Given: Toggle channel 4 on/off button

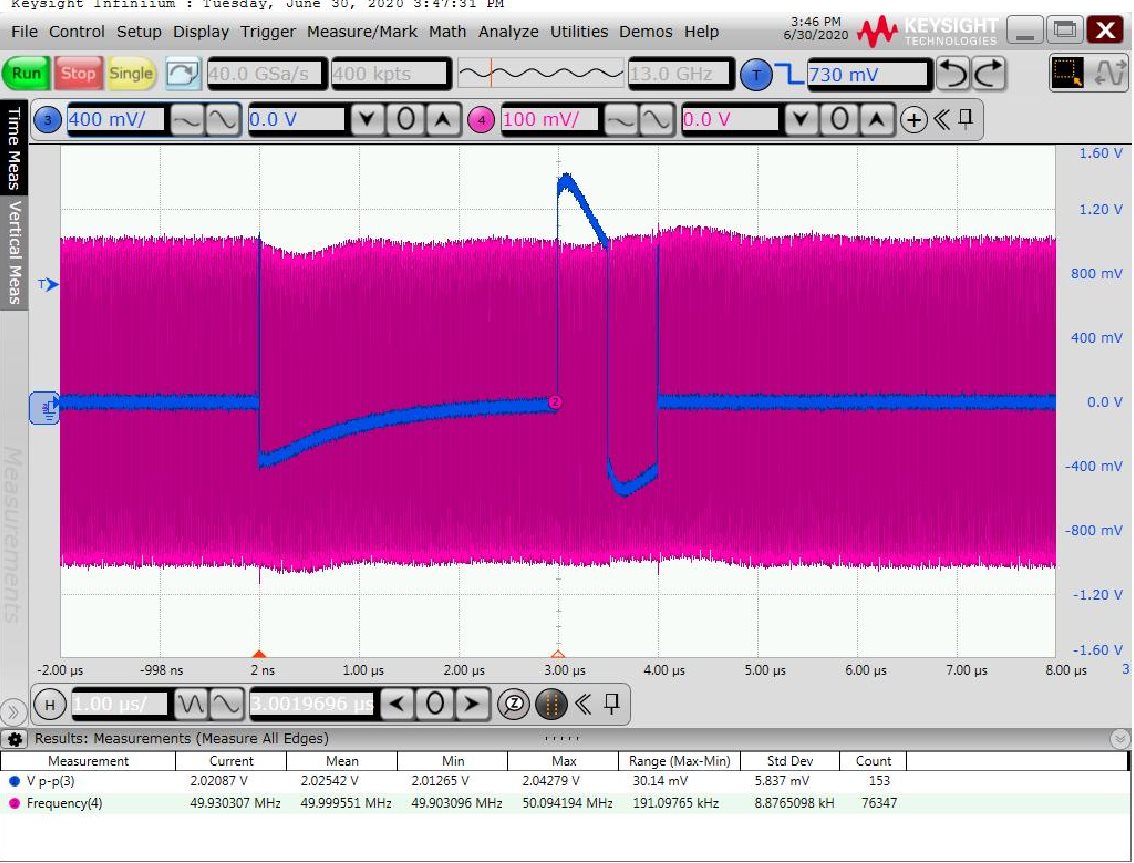Looking at the screenshot, I should coord(481,119).
